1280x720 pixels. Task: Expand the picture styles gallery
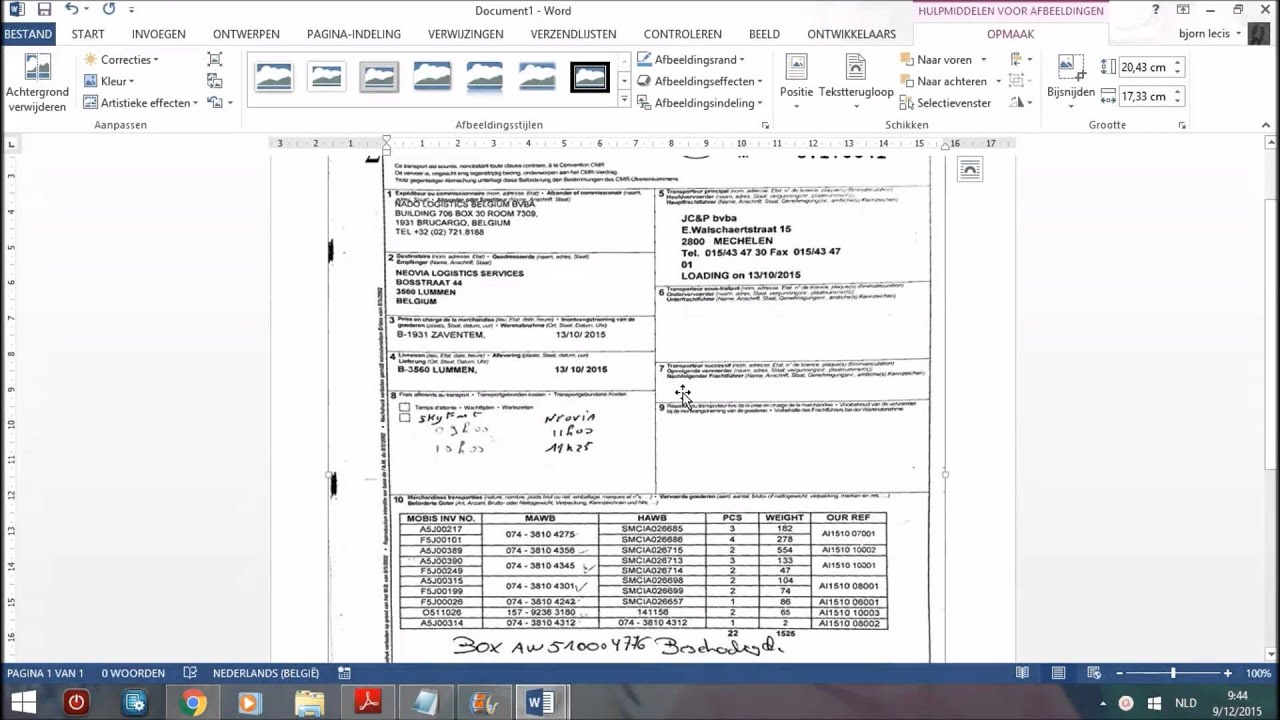(x=624, y=100)
